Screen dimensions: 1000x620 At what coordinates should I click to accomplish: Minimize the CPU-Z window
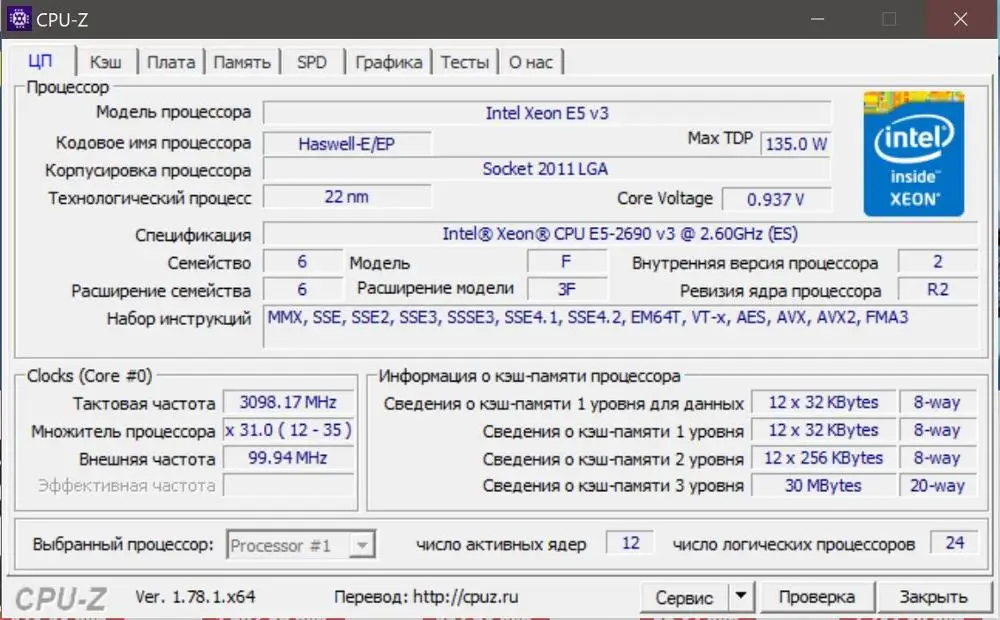(818, 19)
